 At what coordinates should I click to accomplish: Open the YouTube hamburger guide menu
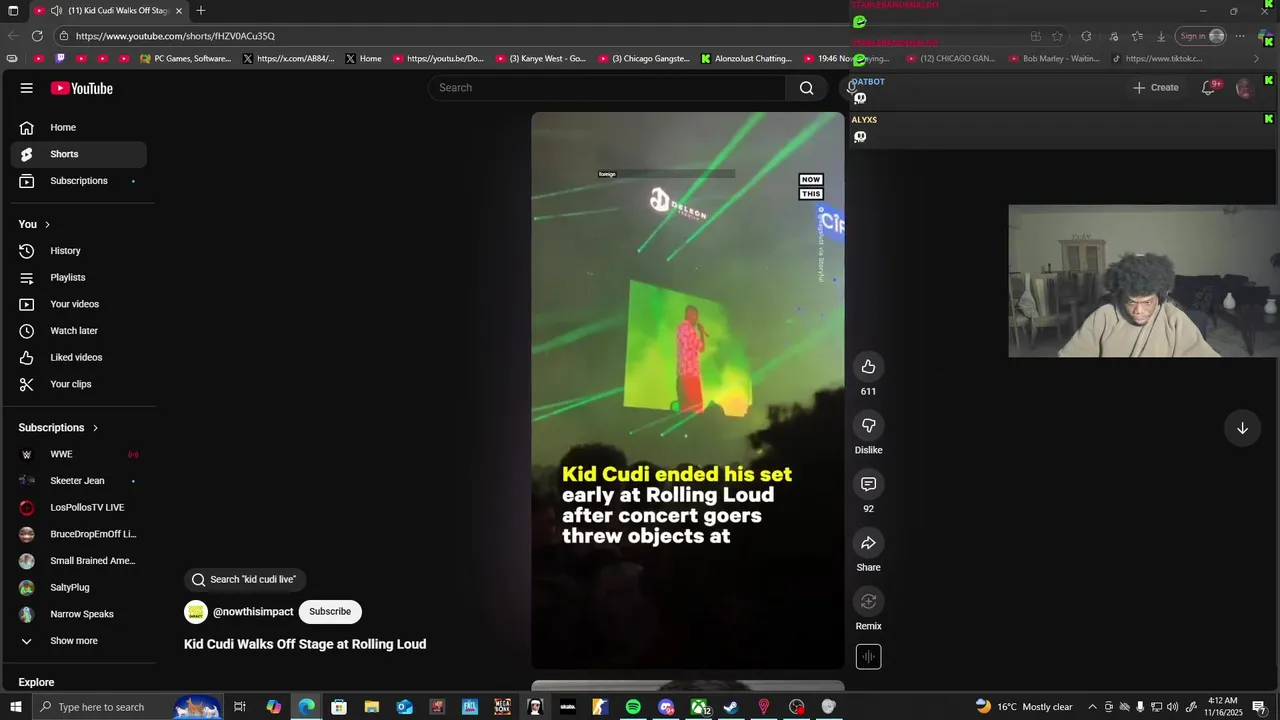pos(27,88)
